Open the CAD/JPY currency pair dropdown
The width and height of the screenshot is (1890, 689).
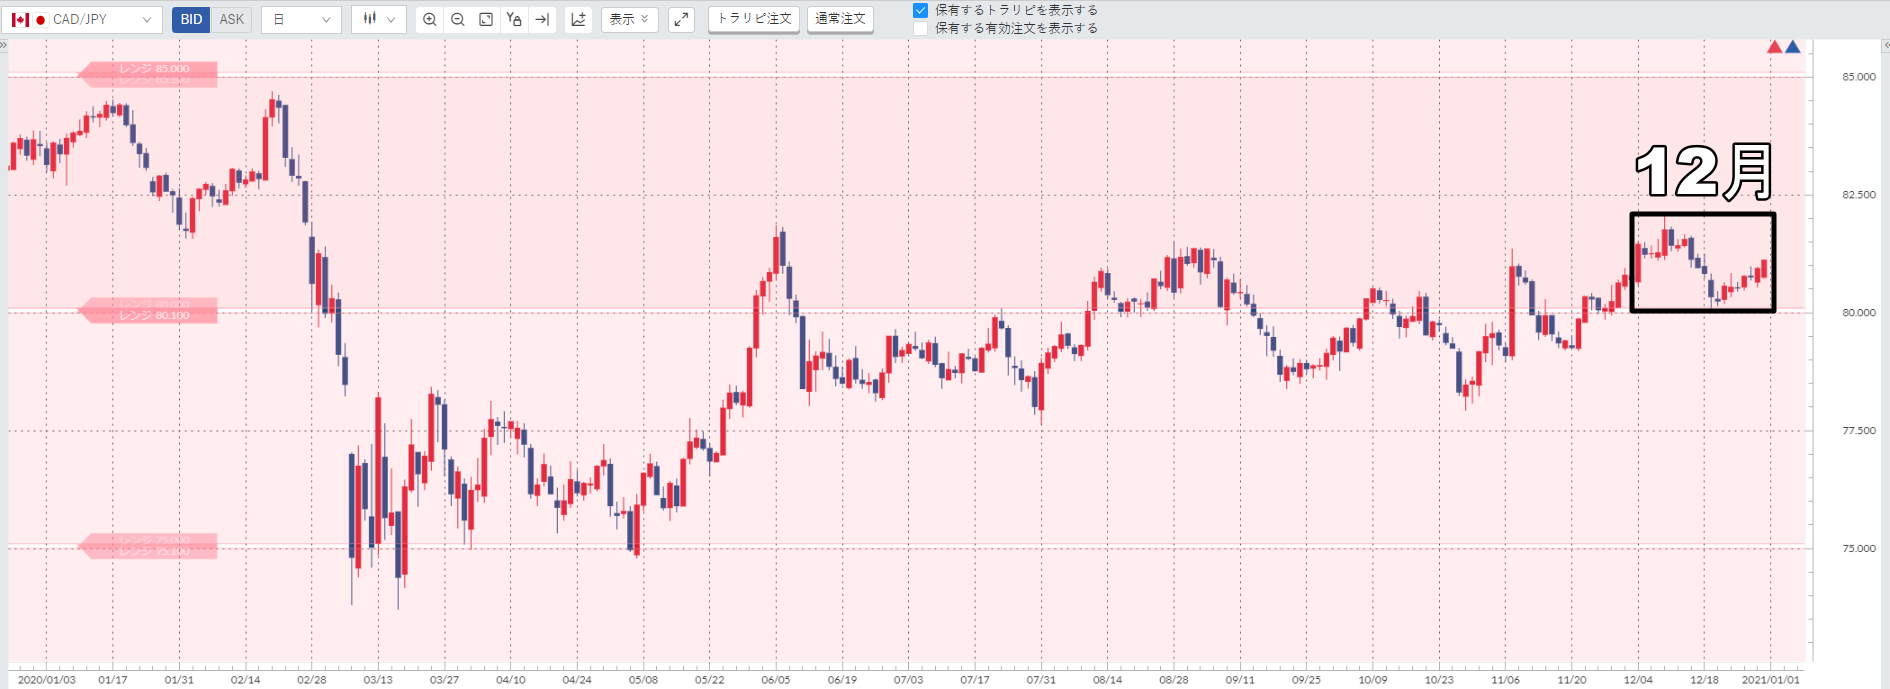(82, 19)
